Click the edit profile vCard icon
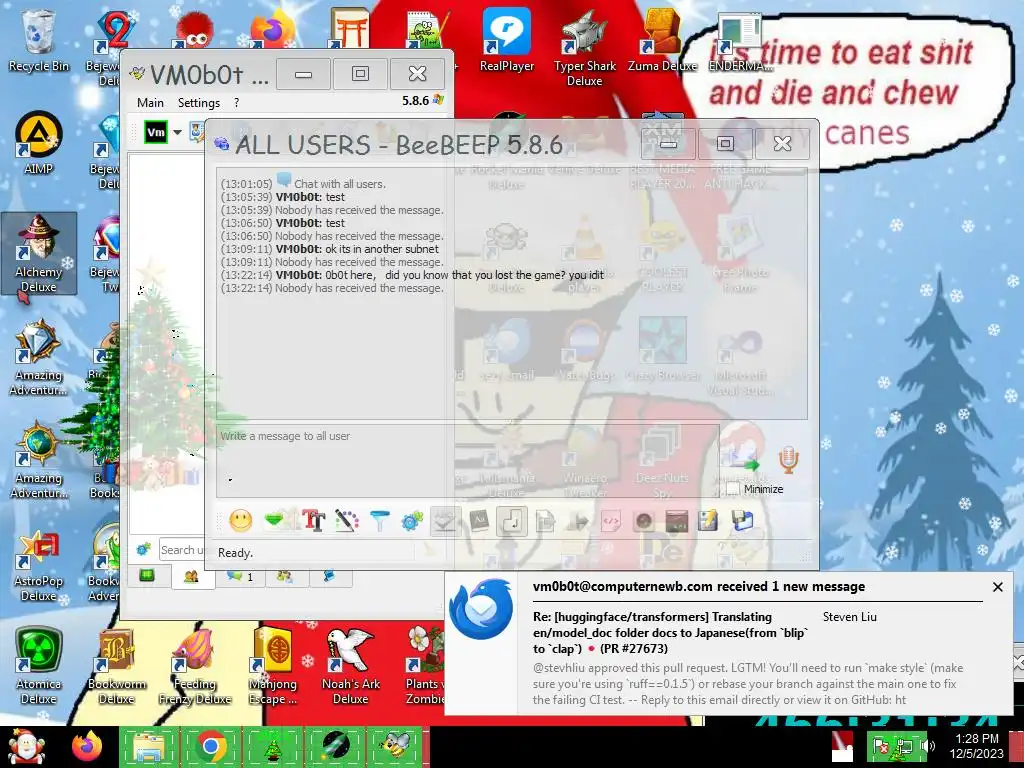Screen dimensions: 1024x768 pyautogui.click(x=197, y=132)
